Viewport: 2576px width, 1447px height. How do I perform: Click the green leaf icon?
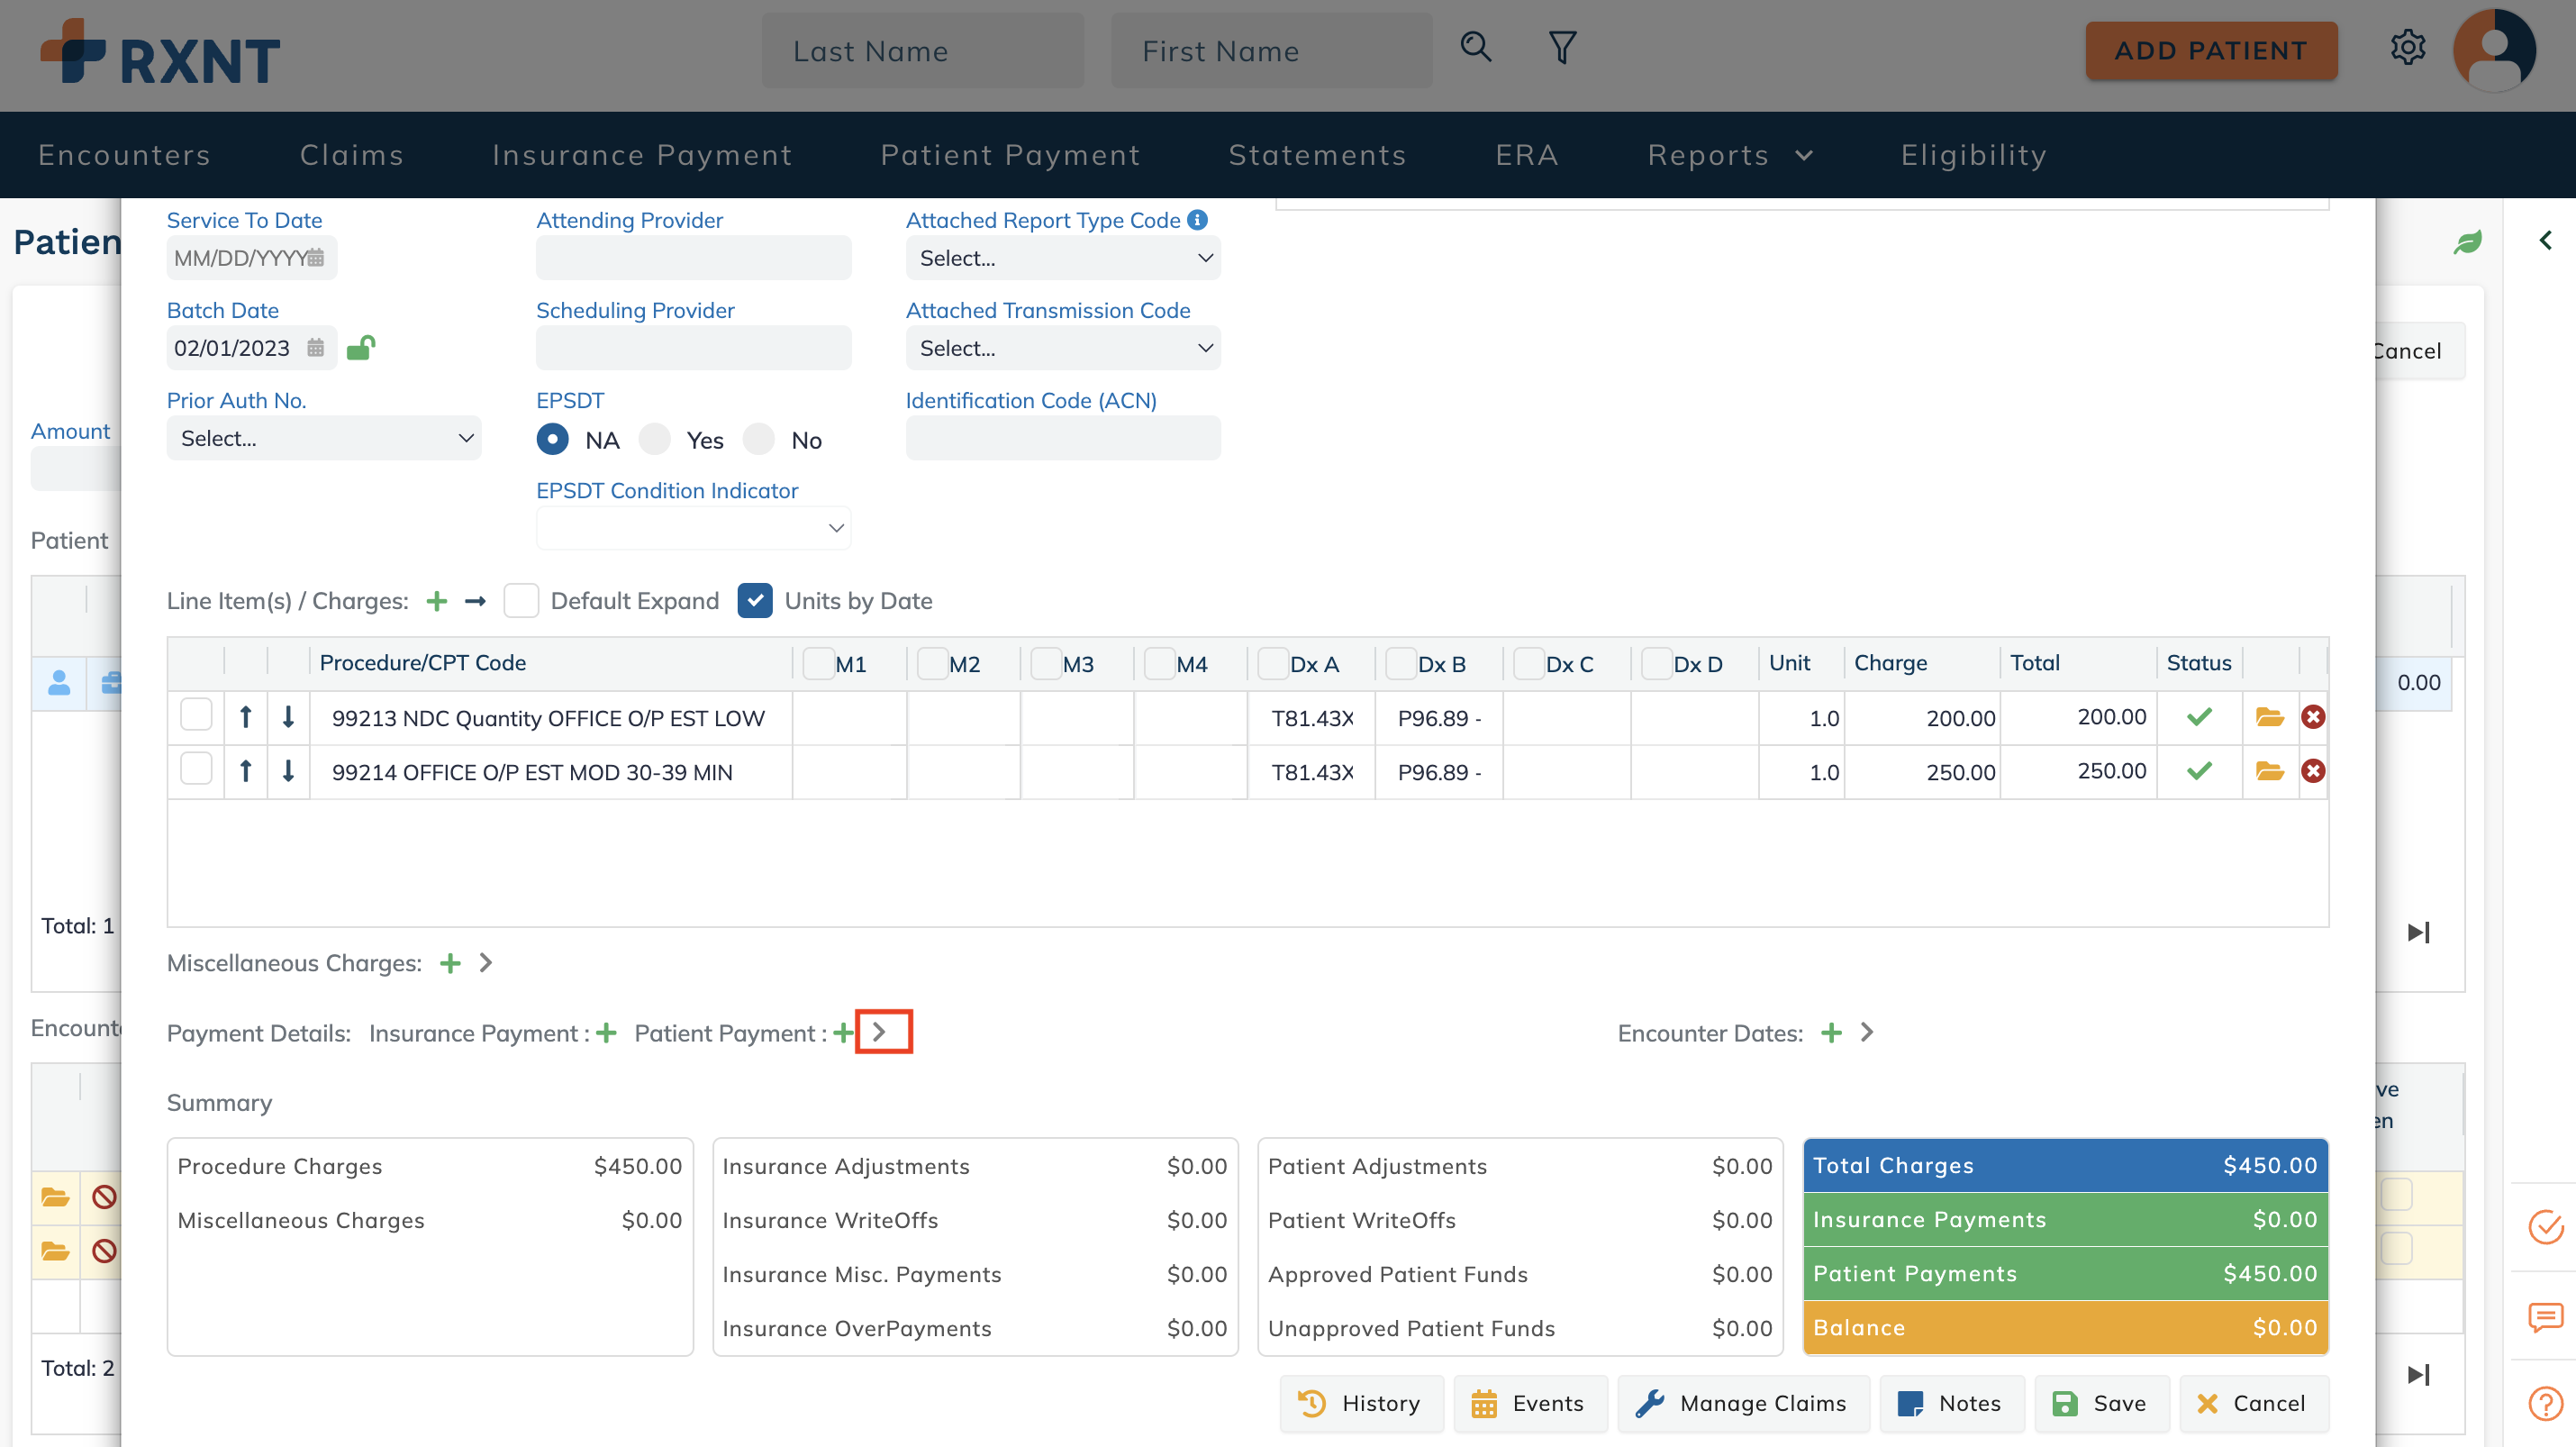pos(2467,242)
